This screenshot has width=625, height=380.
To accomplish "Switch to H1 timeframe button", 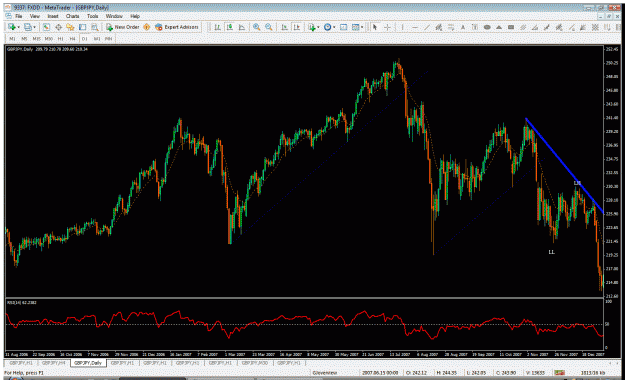I will click(61, 39).
